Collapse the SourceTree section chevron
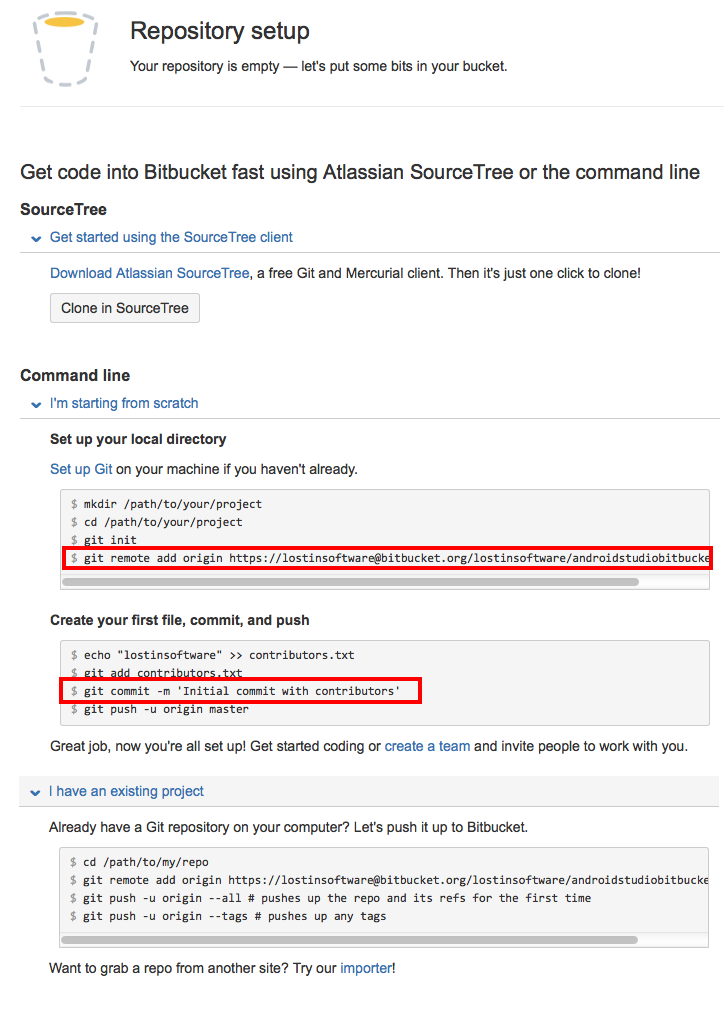This screenshot has height=1010, width=724. pyautogui.click(x=36, y=239)
